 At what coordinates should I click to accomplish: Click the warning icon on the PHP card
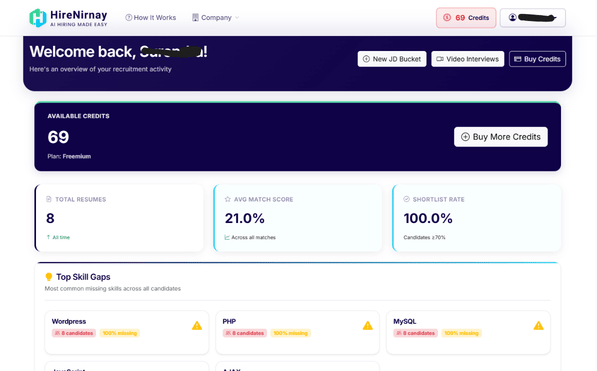pyautogui.click(x=367, y=326)
